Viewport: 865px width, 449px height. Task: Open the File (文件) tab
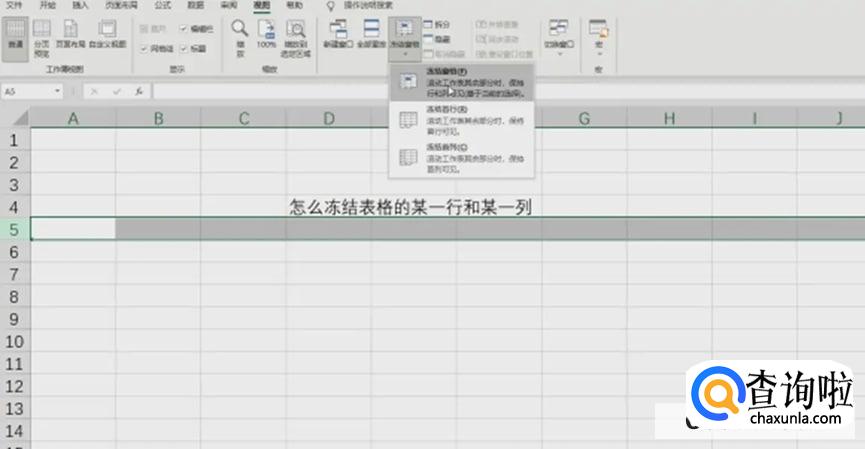pos(14,5)
